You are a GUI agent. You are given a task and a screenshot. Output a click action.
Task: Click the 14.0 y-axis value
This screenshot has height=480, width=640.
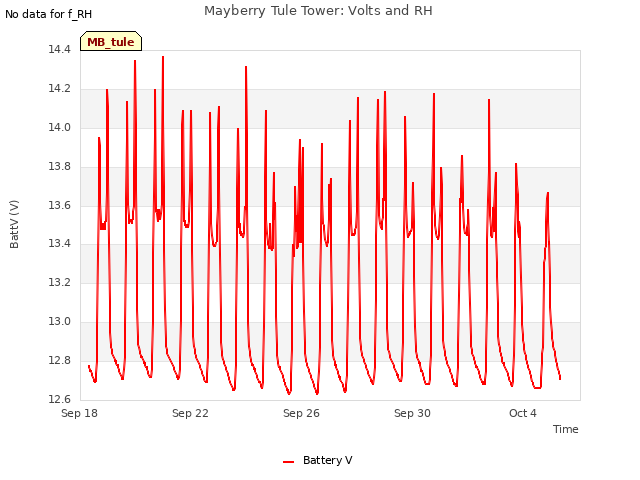pos(60,127)
